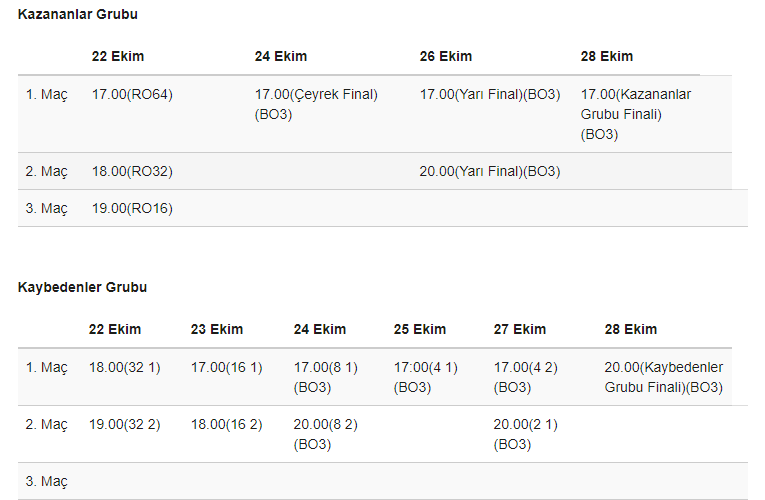This screenshot has height=500, width=765.
Task: Select the Kaybedenler Grubu Finali cell
Action: [664, 377]
